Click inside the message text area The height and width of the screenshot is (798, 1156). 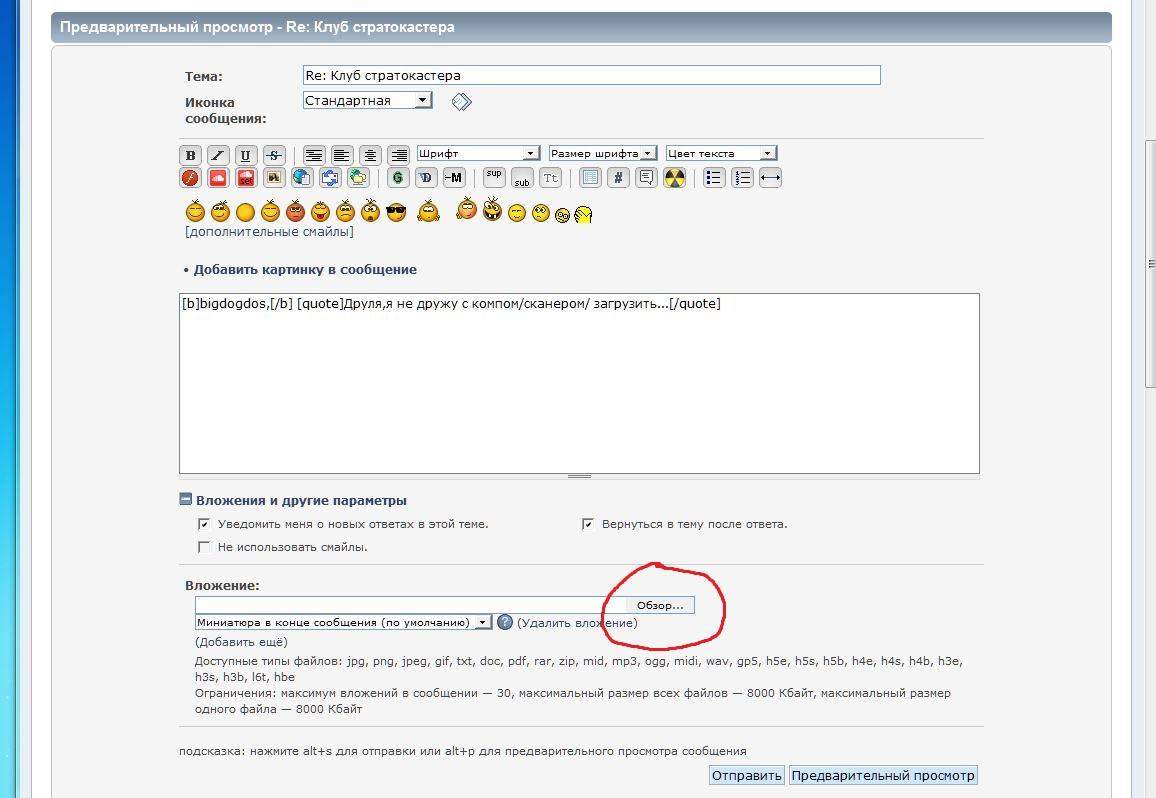pyautogui.click(x=579, y=384)
